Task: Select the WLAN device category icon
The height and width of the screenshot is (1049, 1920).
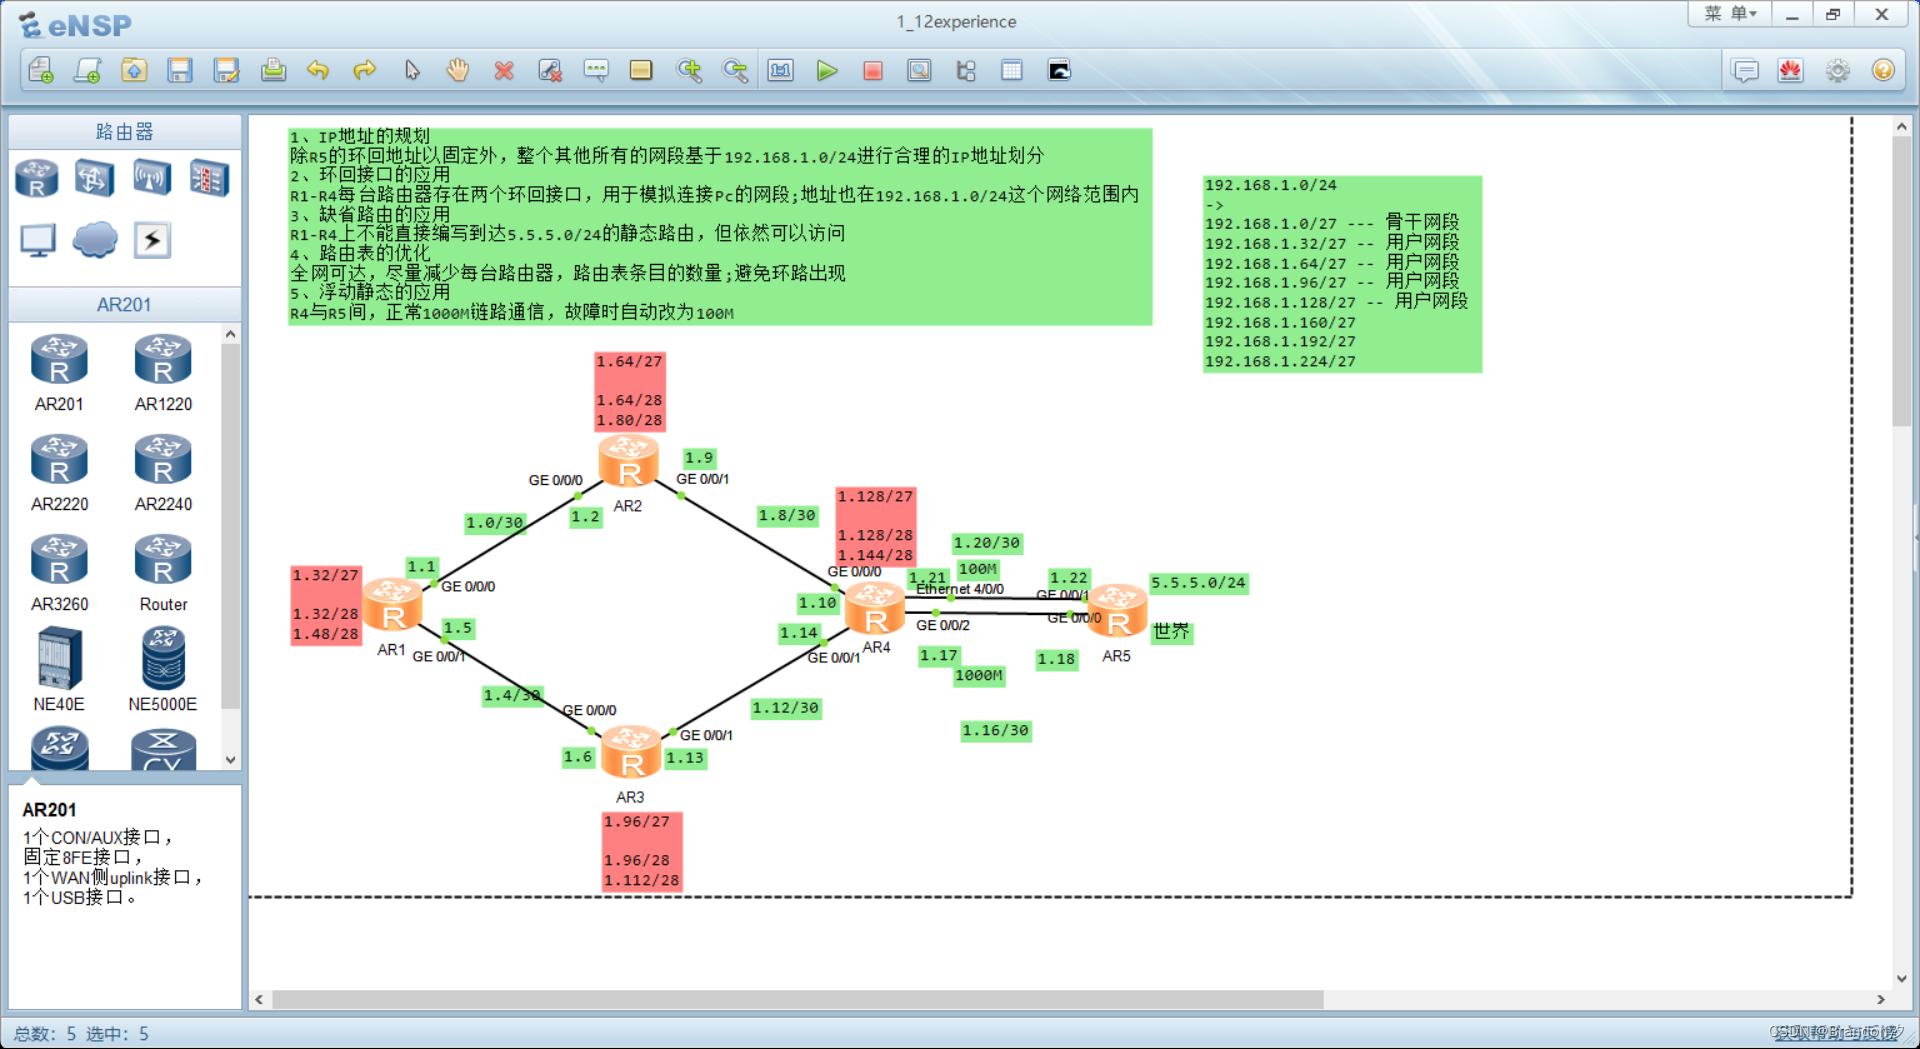Action: (151, 179)
